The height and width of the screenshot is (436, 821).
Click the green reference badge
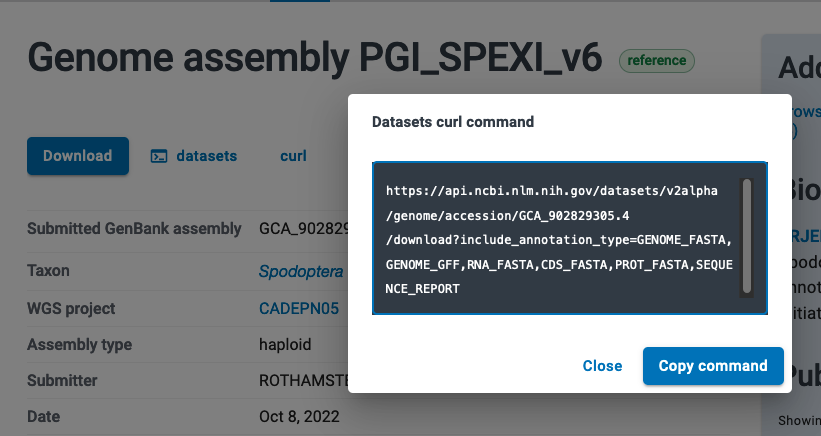point(657,60)
